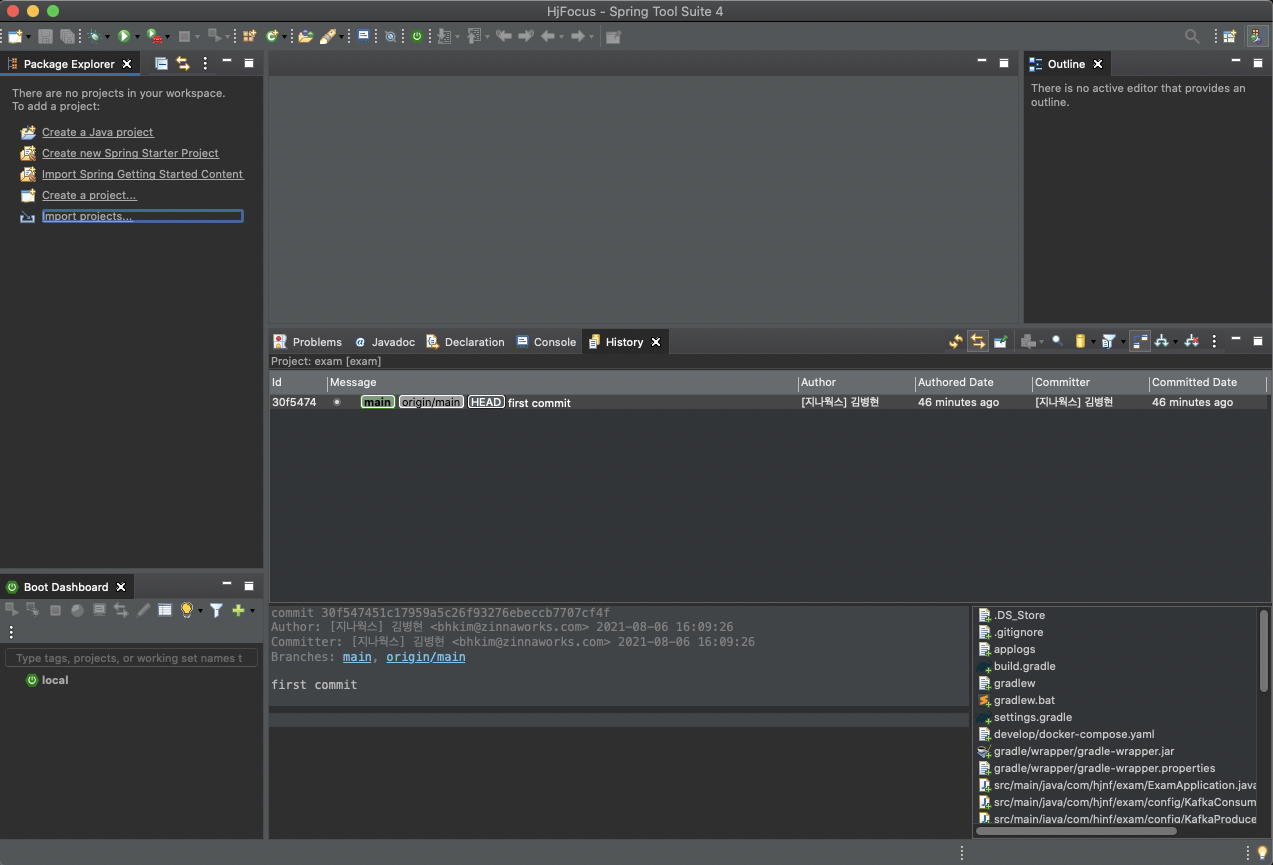The height and width of the screenshot is (865, 1273).
Task: Click the Create a Java project link
Action: [x=98, y=132]
